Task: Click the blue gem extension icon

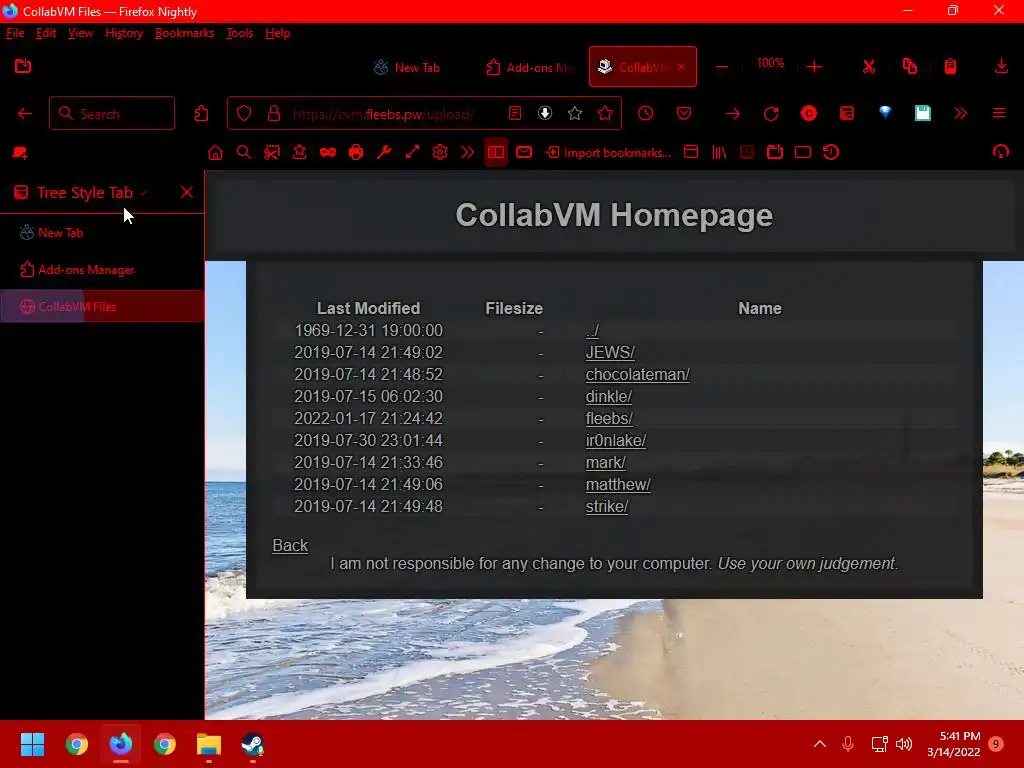Action: point(885,112)
